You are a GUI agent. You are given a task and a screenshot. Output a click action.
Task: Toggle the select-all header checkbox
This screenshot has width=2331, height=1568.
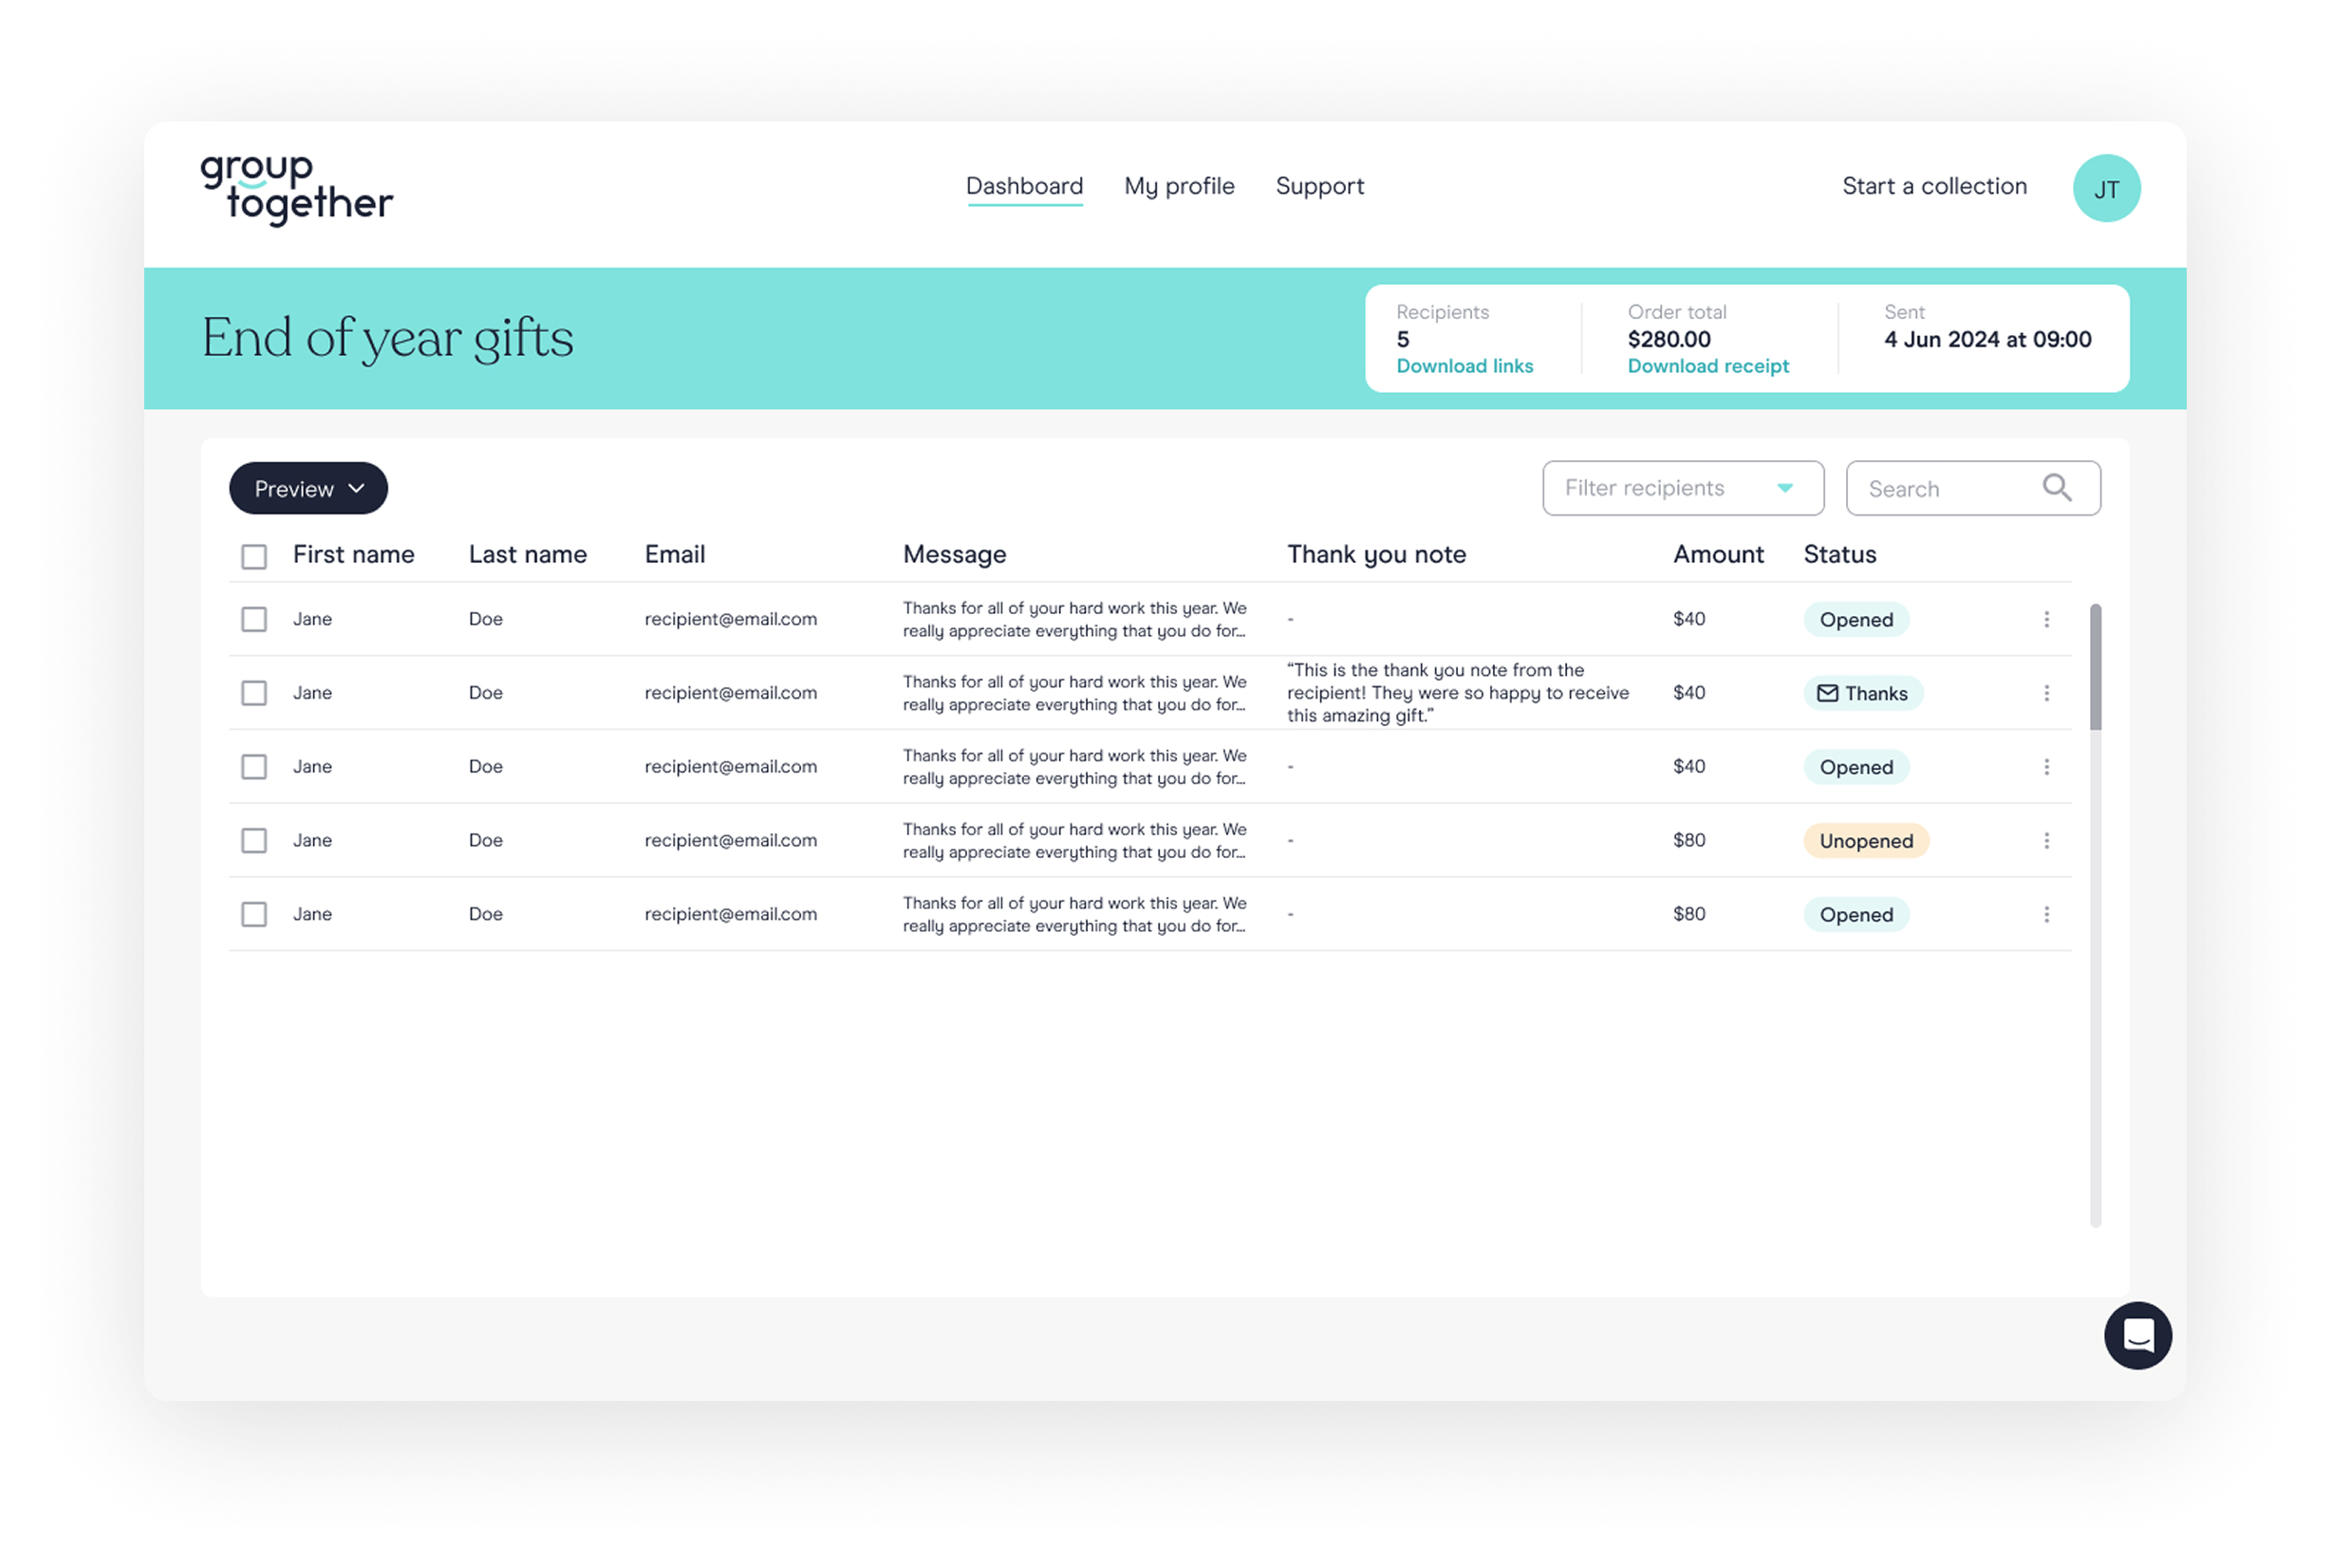(x=254, y=556)
